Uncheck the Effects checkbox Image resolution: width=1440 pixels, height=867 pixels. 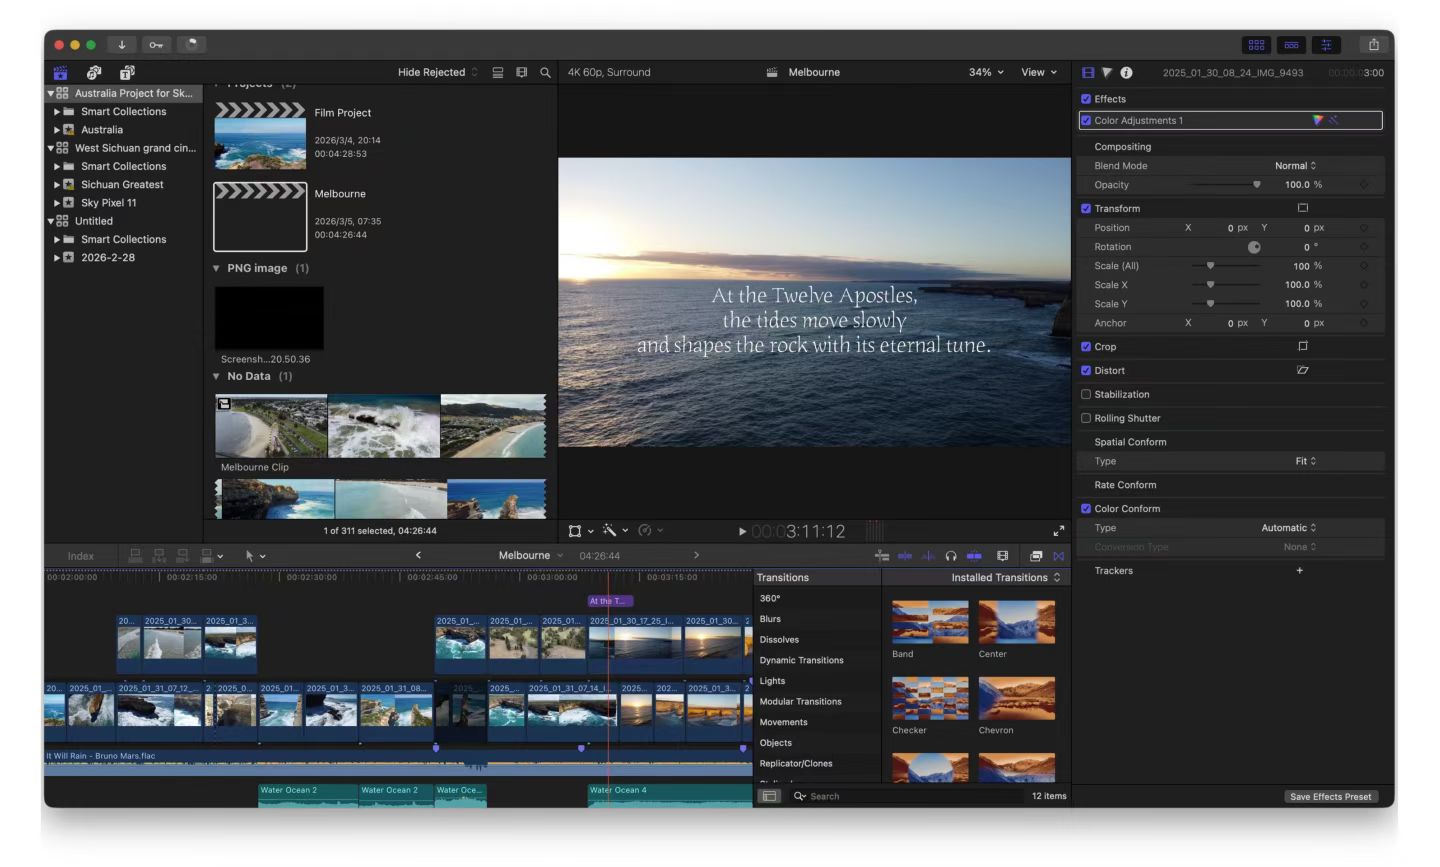coord(1086,99)
